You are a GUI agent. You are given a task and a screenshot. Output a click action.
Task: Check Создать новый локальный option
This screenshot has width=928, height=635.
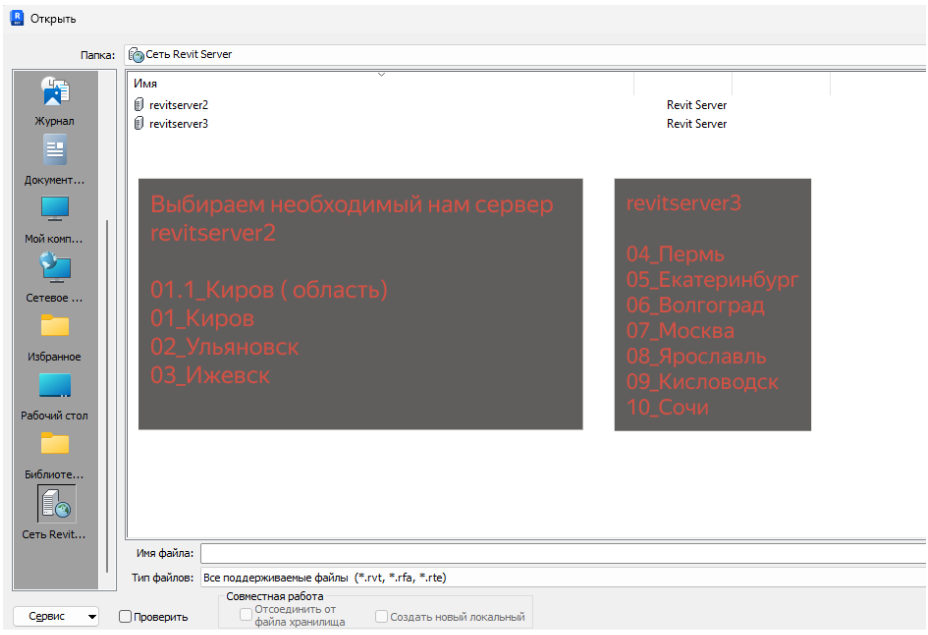click(x=382, y=617)
